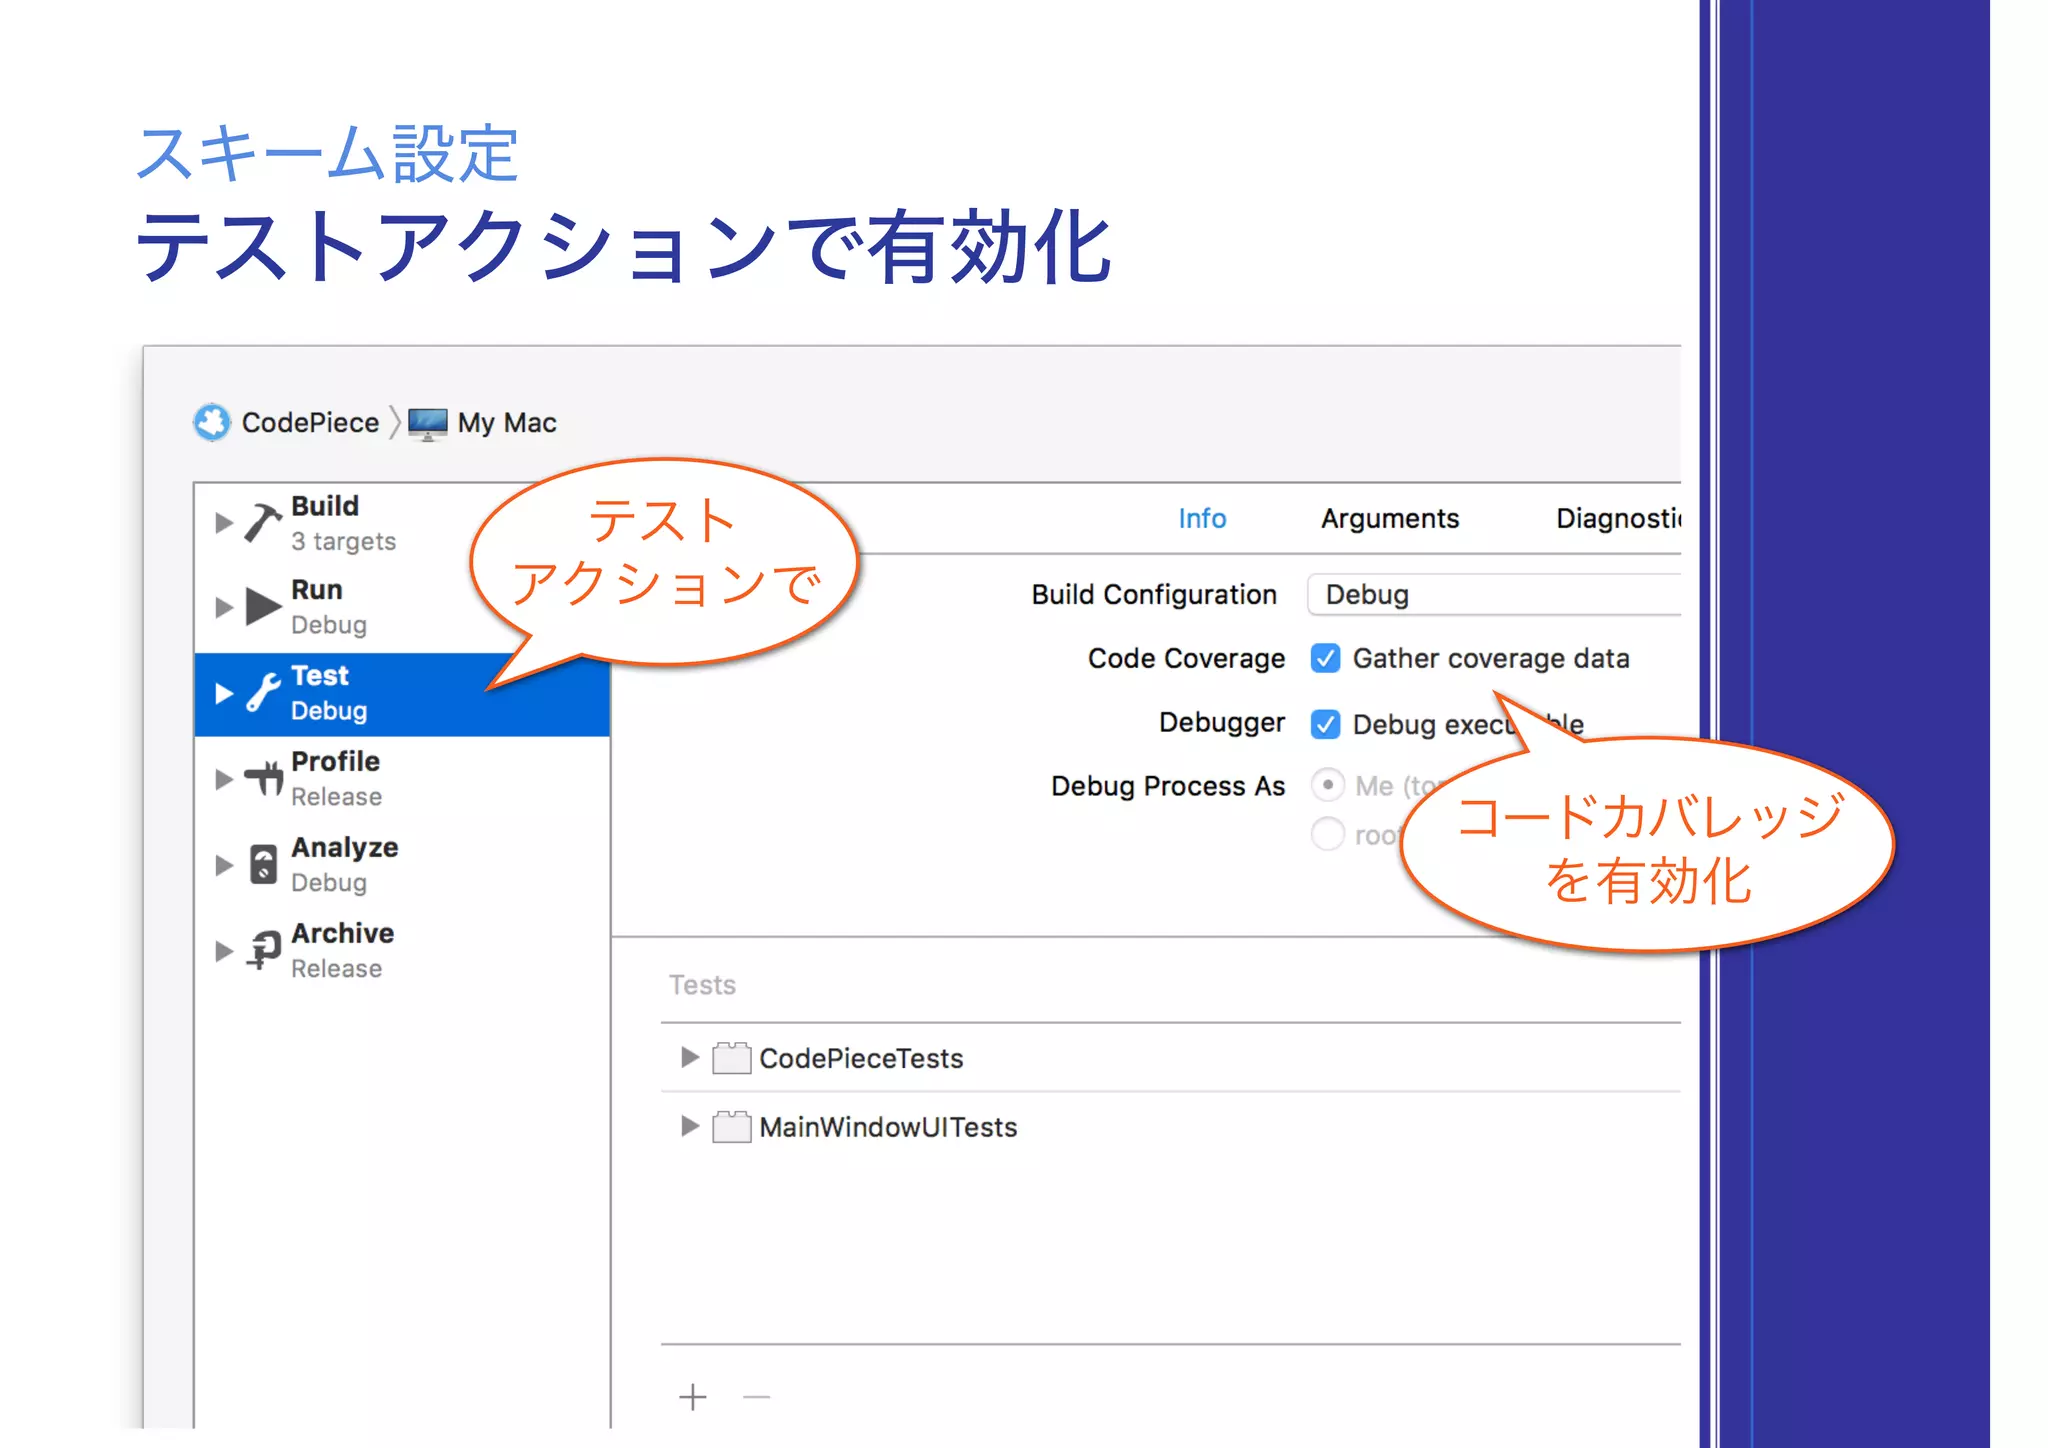Select the Run action label

point(317,590)
